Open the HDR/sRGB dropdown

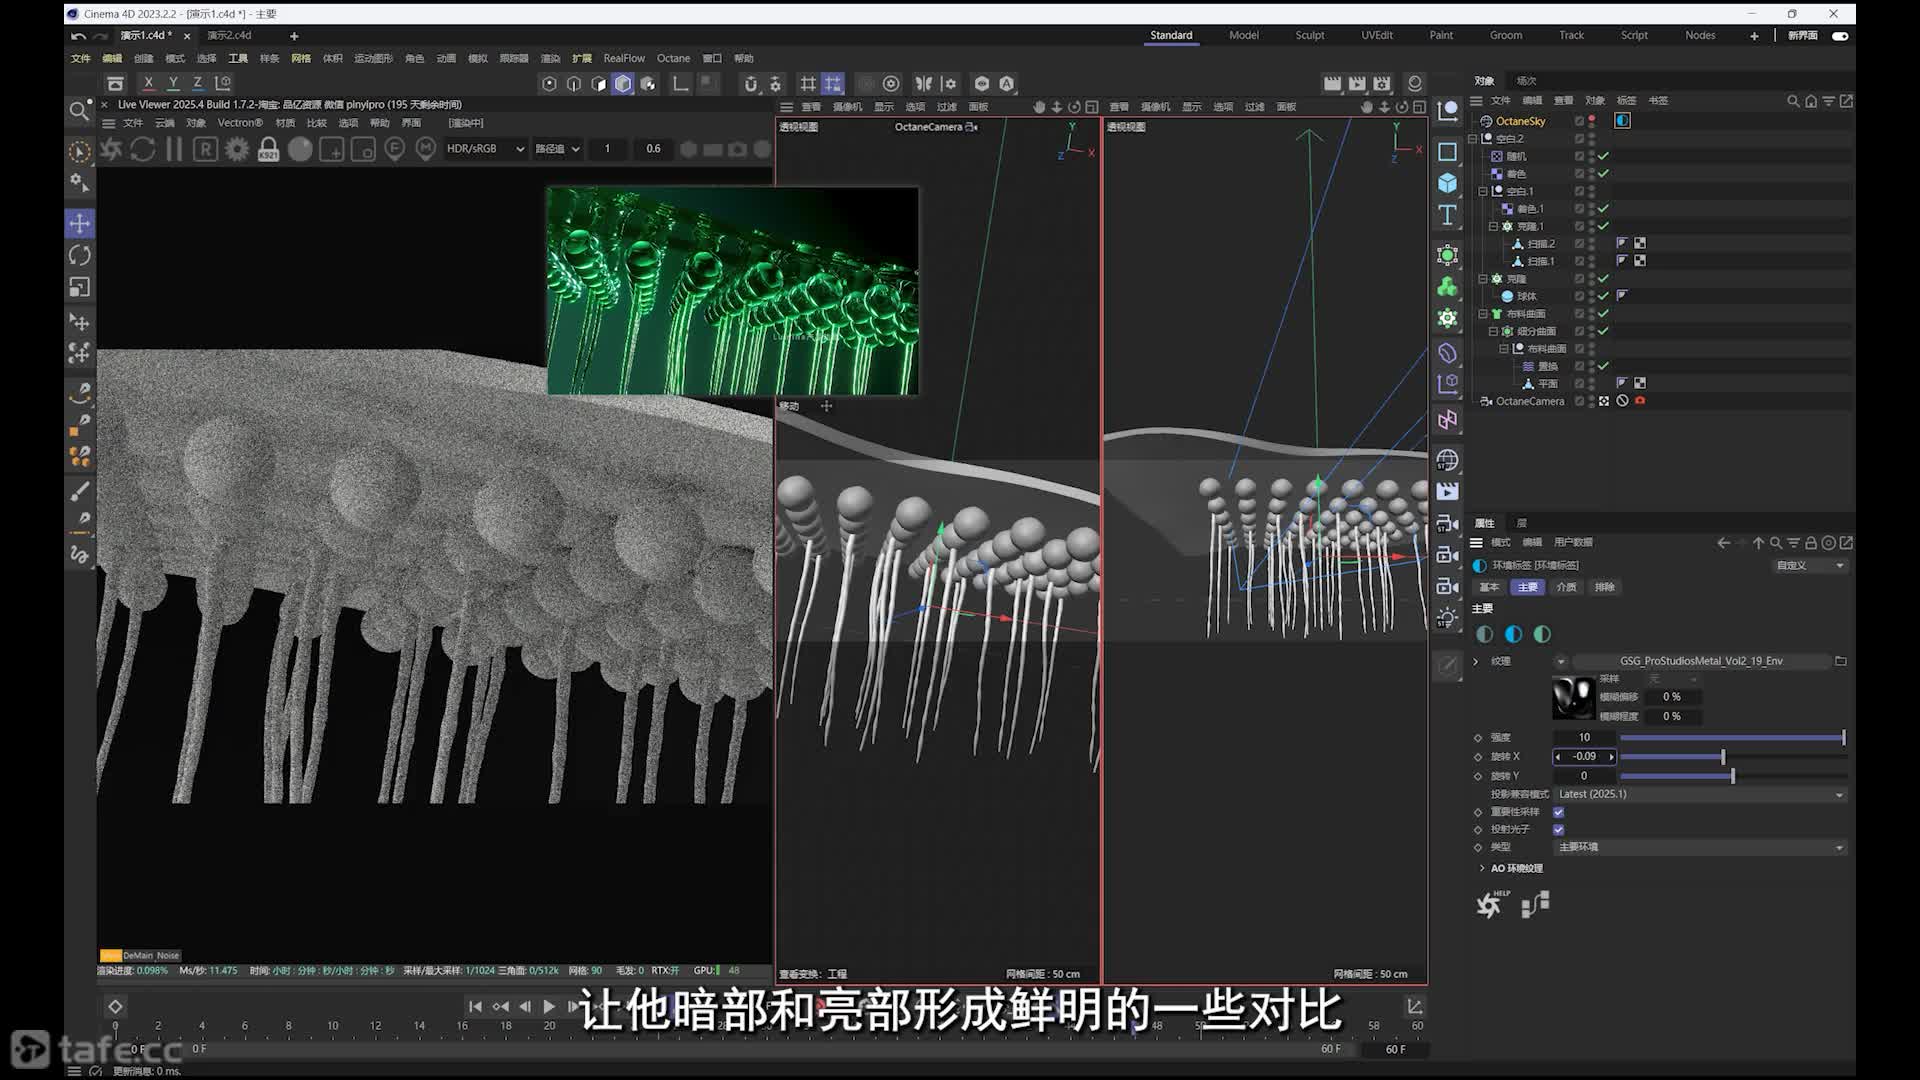coord(485,149)
